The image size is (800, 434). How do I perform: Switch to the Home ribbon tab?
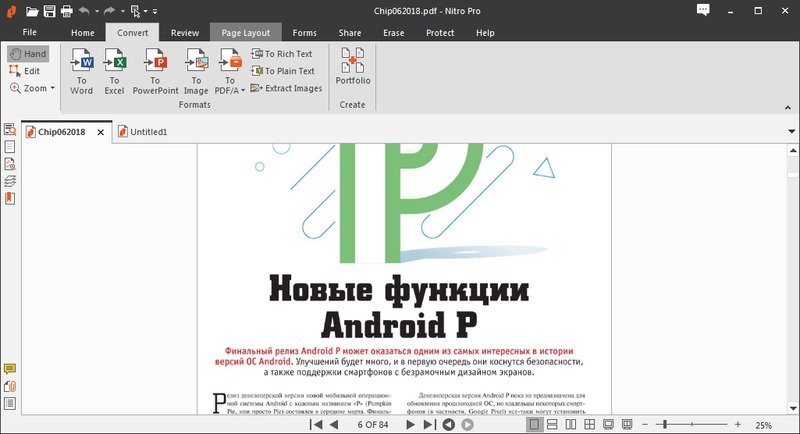83,33
